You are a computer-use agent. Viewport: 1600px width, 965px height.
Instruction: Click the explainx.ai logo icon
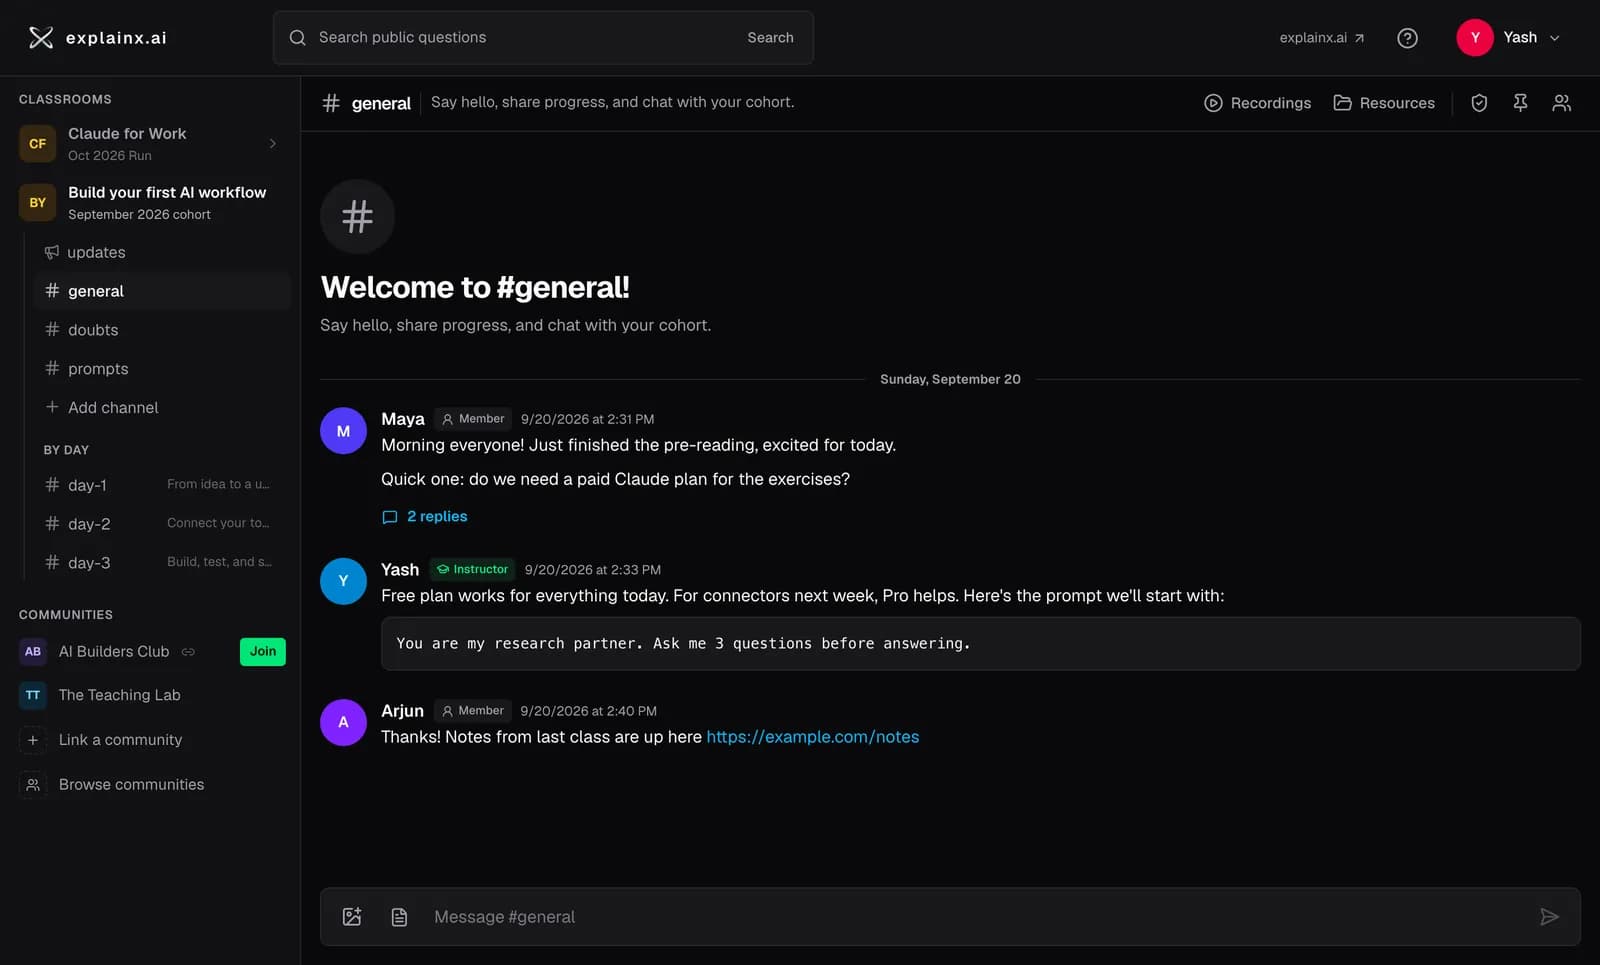click(x=41, y=38)
